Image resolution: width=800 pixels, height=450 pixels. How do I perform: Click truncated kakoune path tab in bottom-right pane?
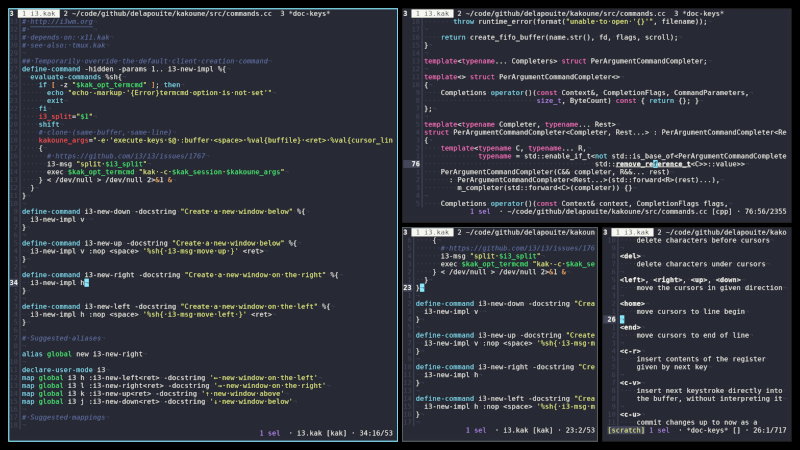point(722,232)
